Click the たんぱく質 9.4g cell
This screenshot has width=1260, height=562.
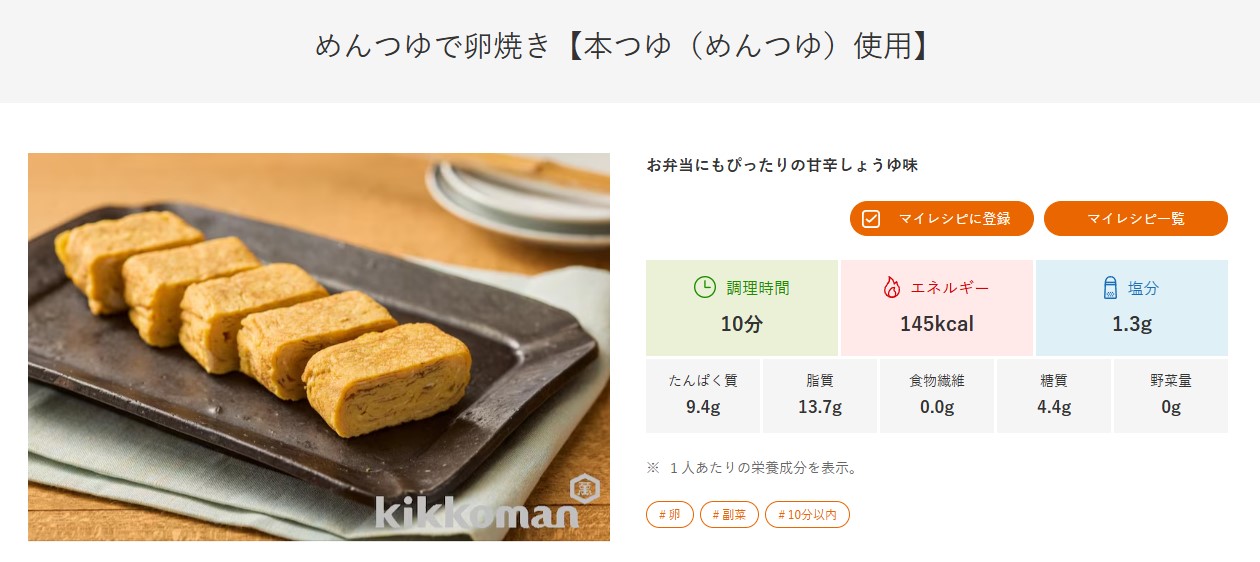[703, 396]
